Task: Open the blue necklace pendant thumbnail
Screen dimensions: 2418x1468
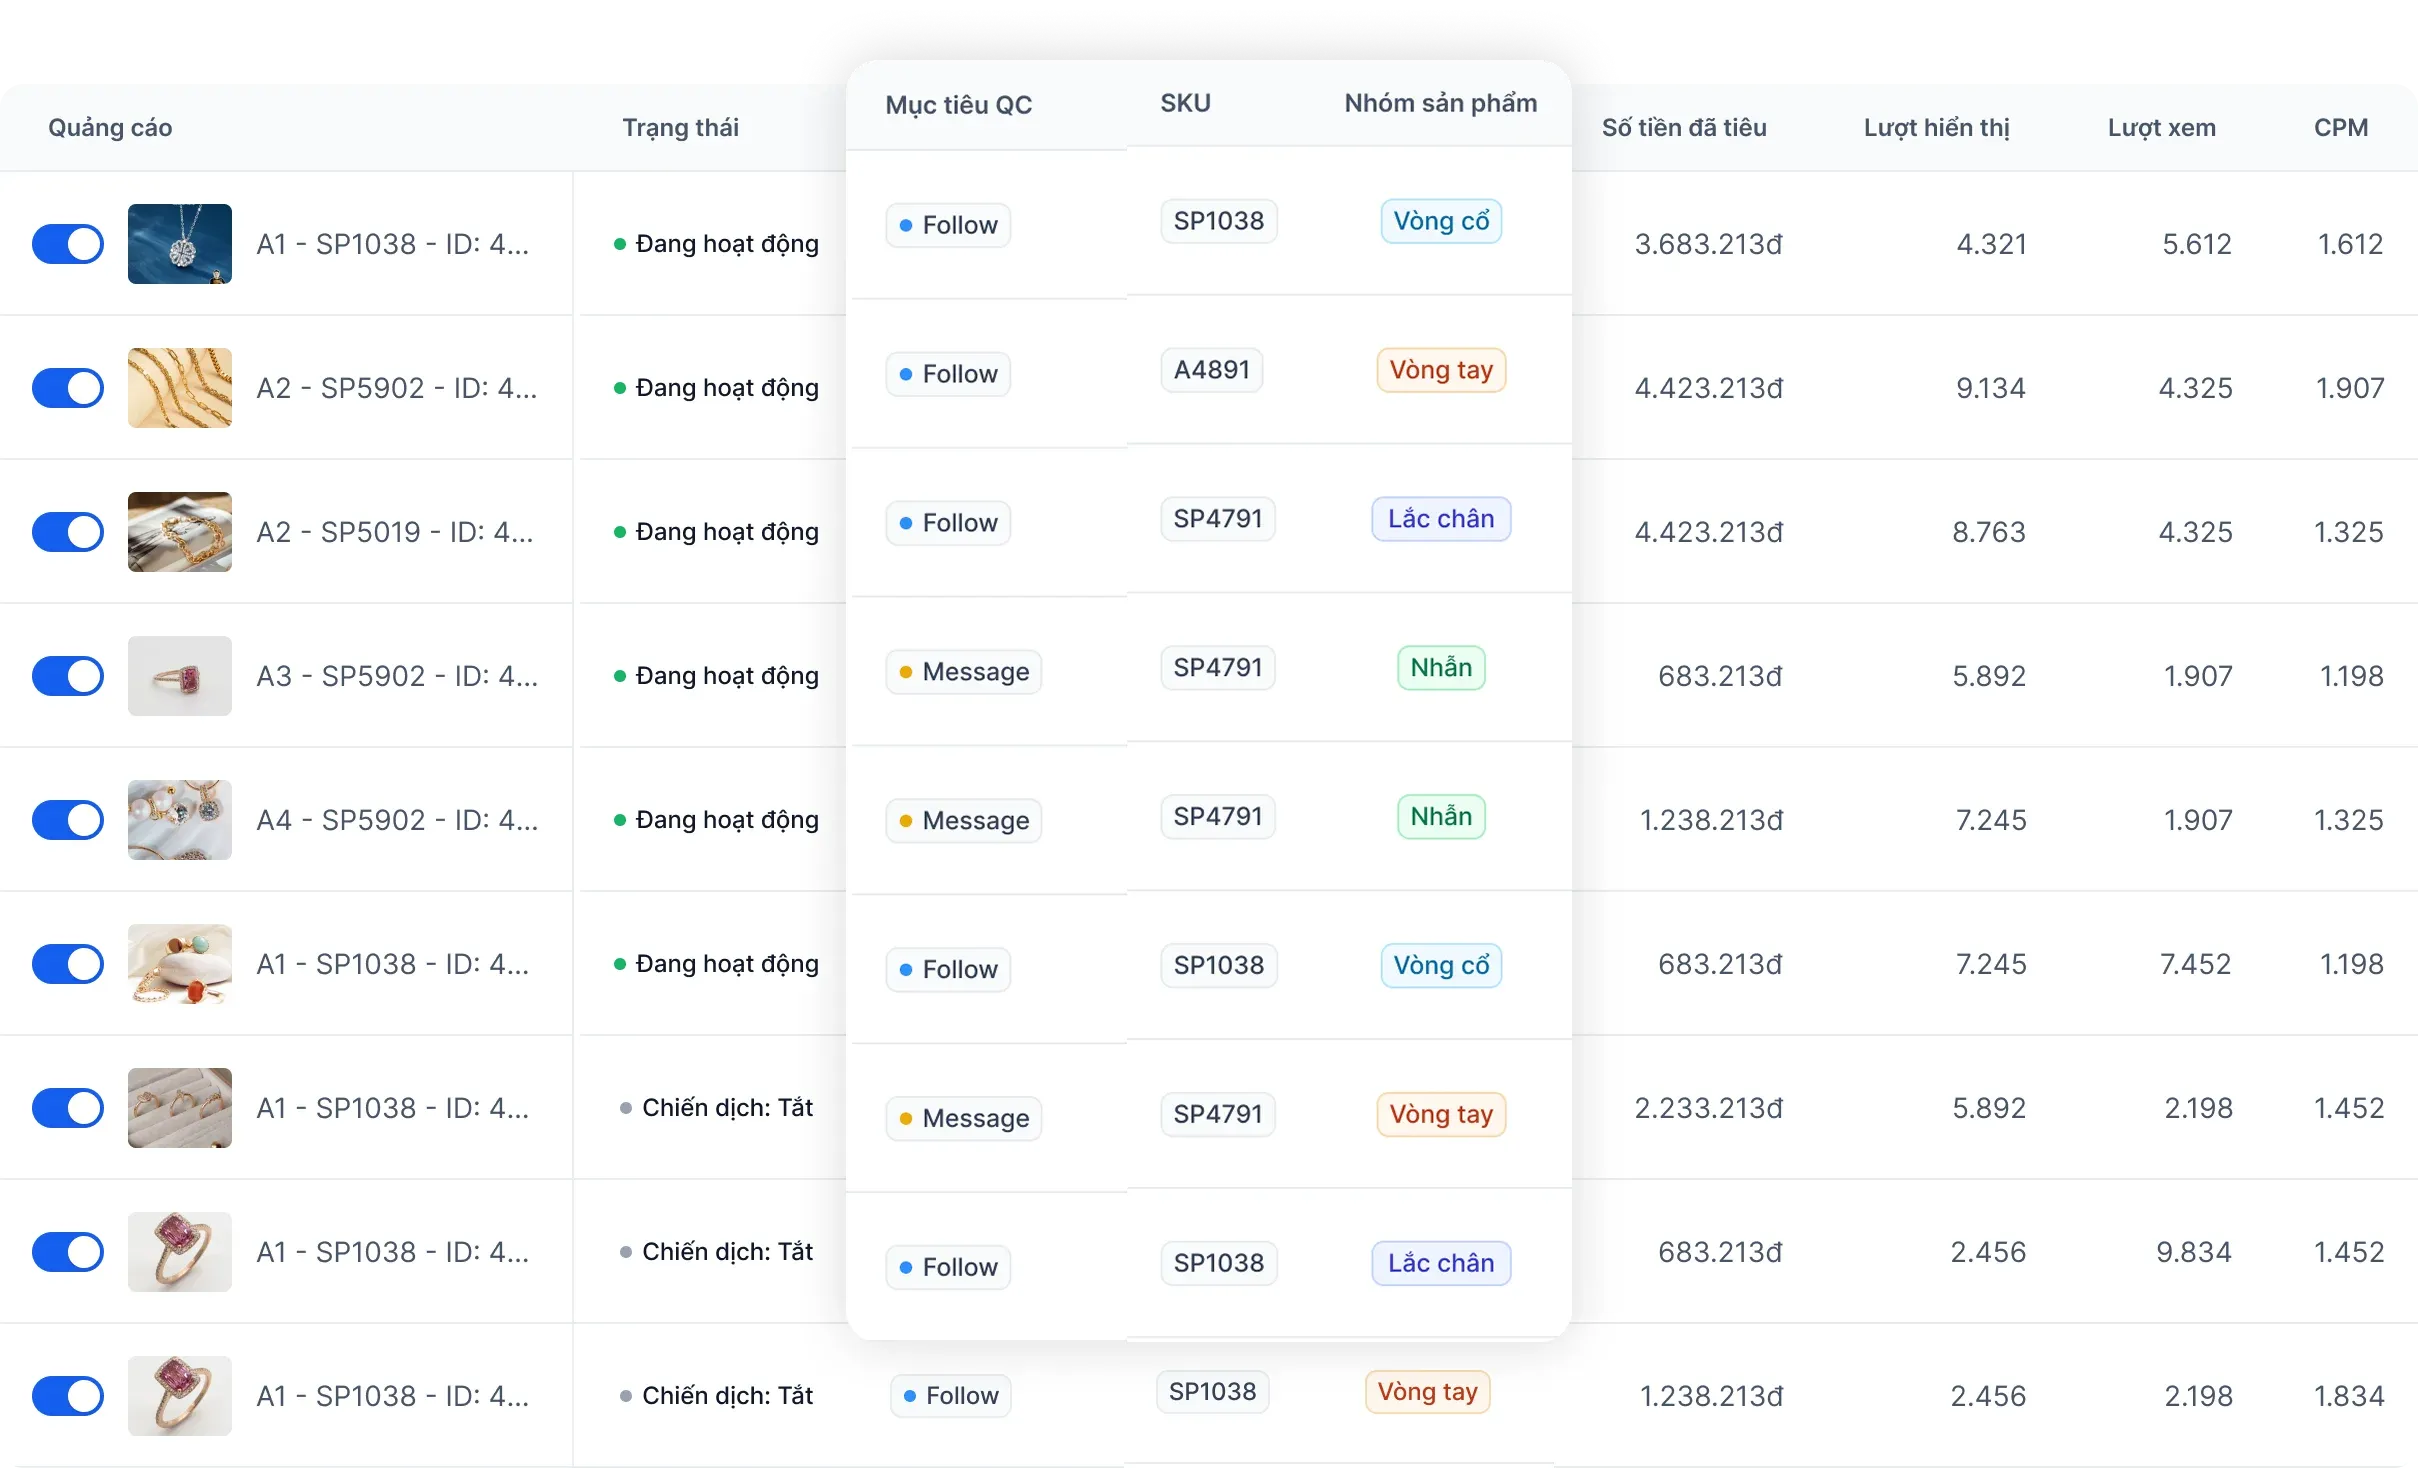Action: click(180, 244)
